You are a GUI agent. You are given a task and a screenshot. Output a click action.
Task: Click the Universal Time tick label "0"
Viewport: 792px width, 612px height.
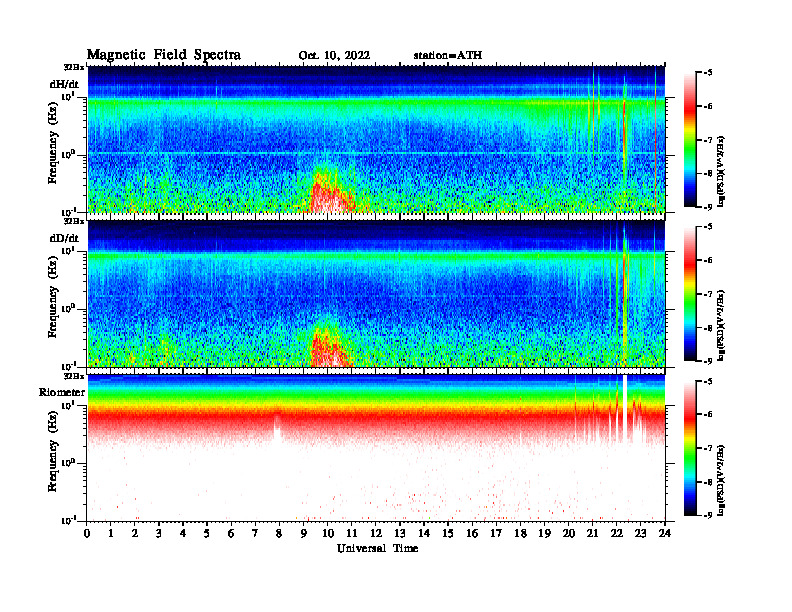[87, 533]
